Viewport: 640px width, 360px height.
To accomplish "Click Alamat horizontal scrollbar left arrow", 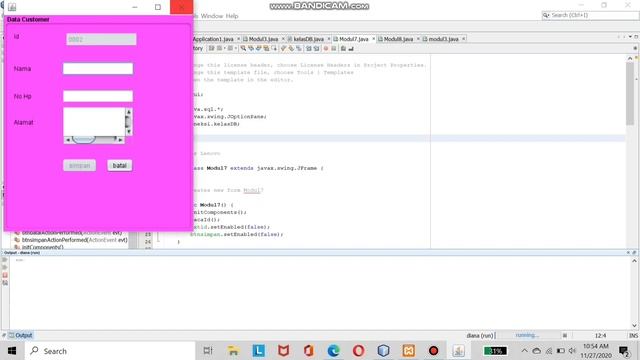I will point(68,140).
